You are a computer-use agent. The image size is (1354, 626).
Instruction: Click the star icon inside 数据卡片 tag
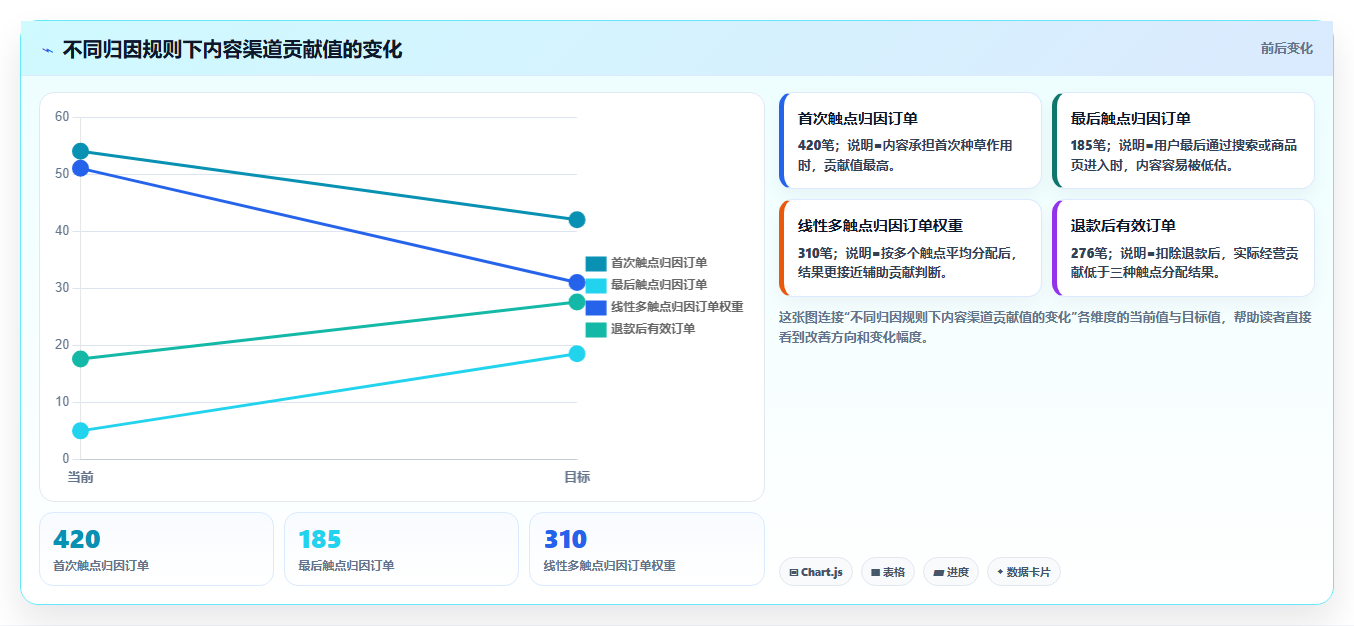point(1000,572)
